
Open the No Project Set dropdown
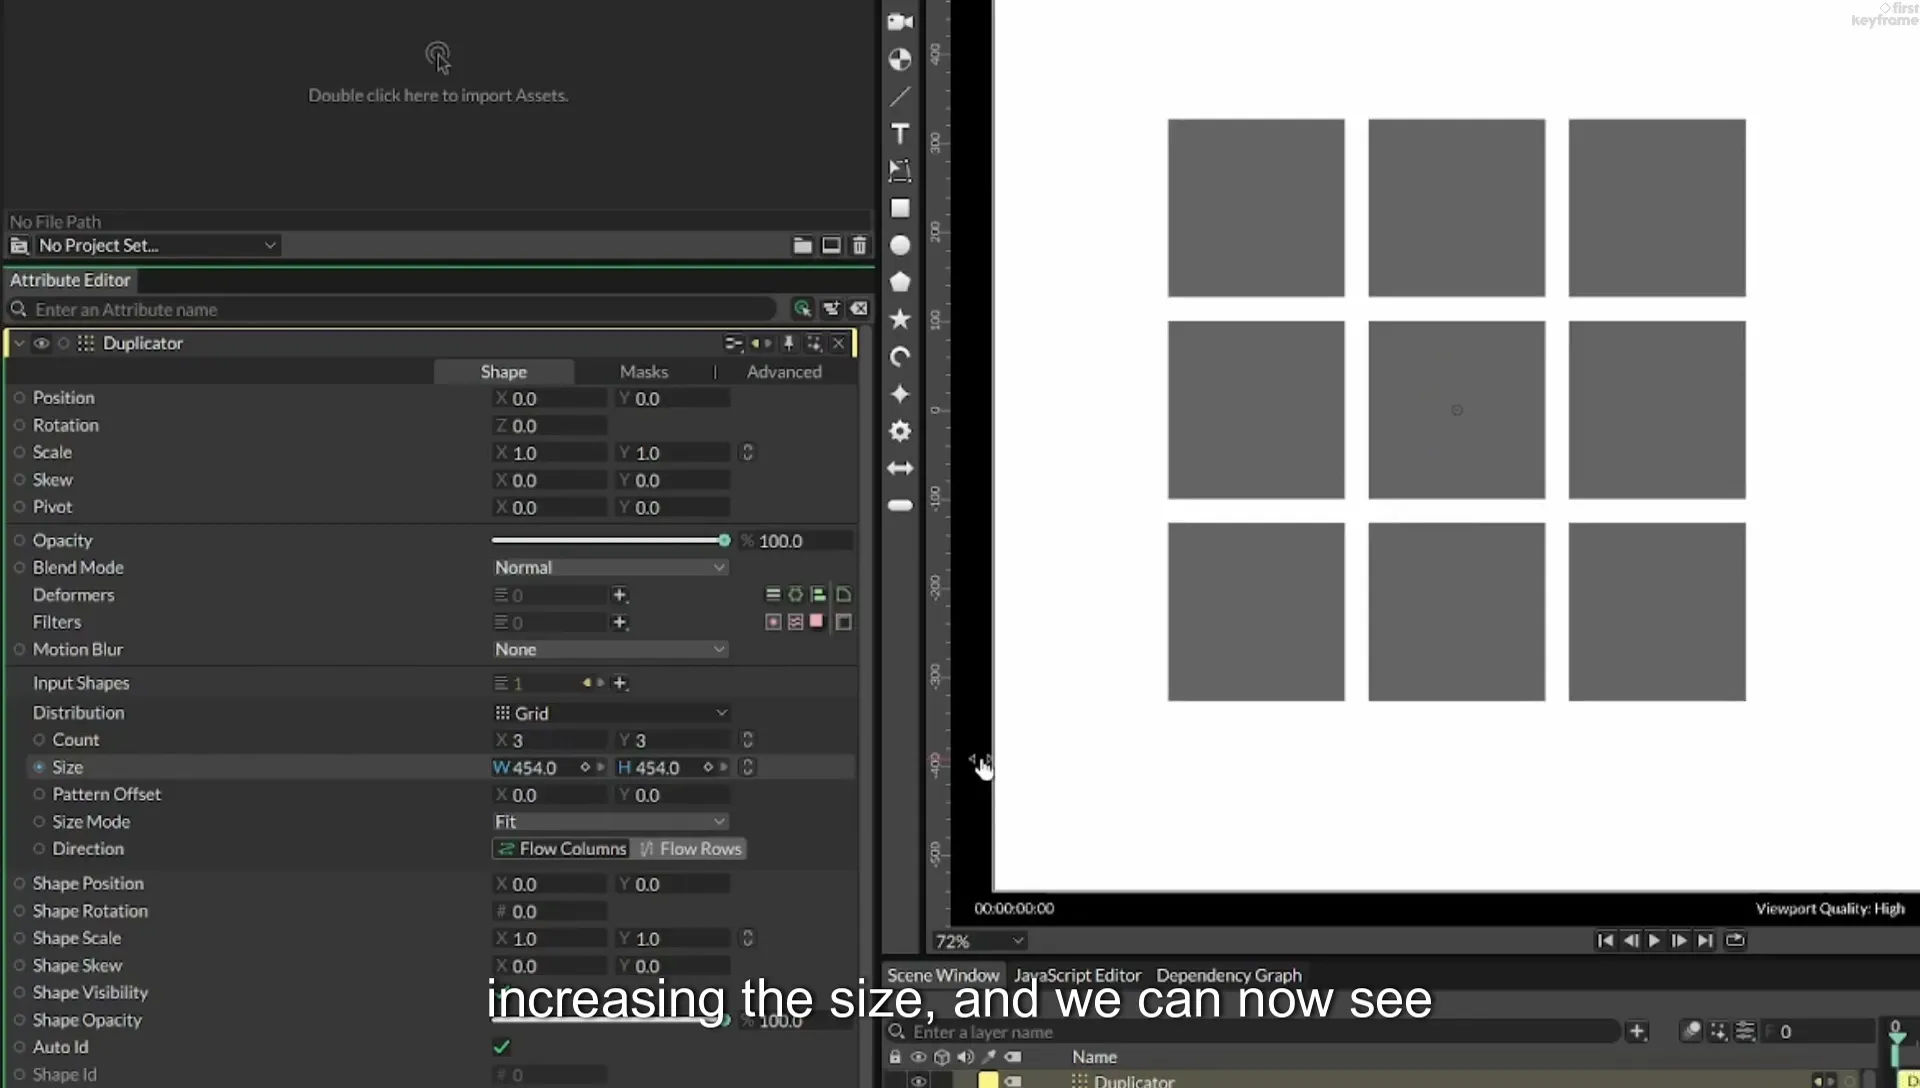pos(157,245)
